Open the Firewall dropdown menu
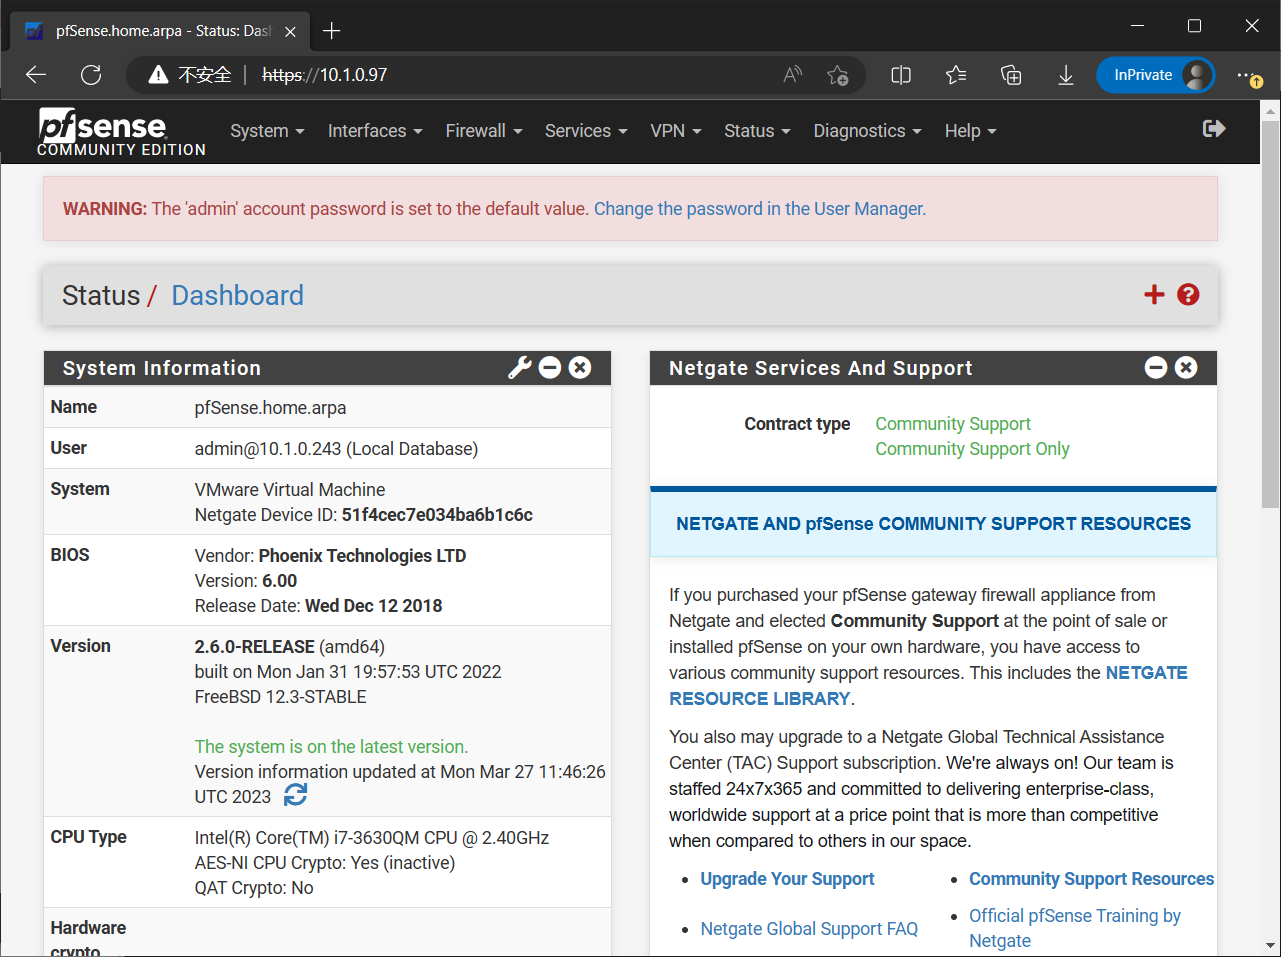Viewport: 1281px width, 957px height. [483, 131]
